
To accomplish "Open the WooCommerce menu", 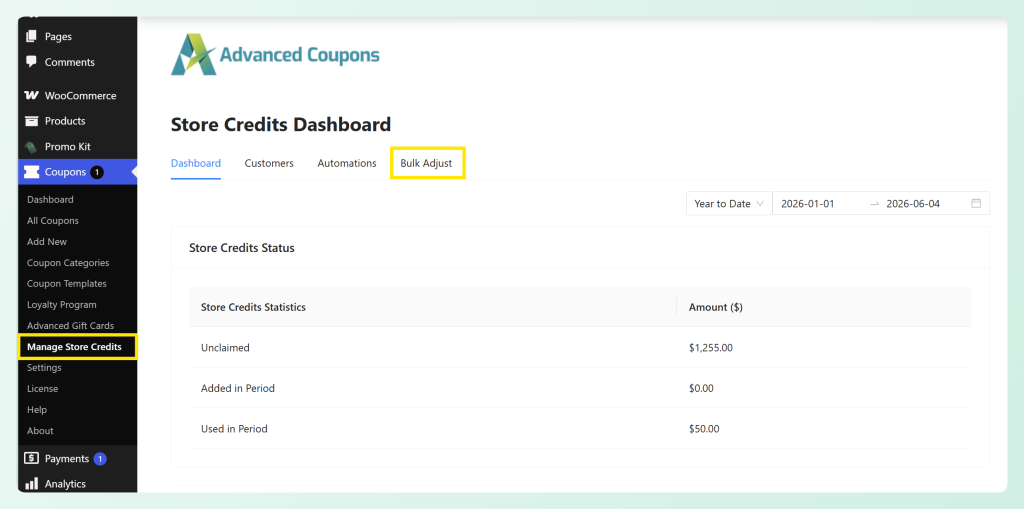I will coord(78,95).
